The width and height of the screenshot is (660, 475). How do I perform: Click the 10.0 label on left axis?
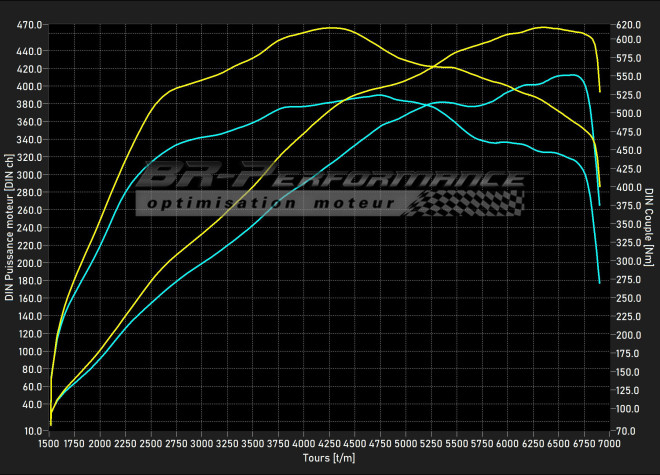[x=32, y=430]
